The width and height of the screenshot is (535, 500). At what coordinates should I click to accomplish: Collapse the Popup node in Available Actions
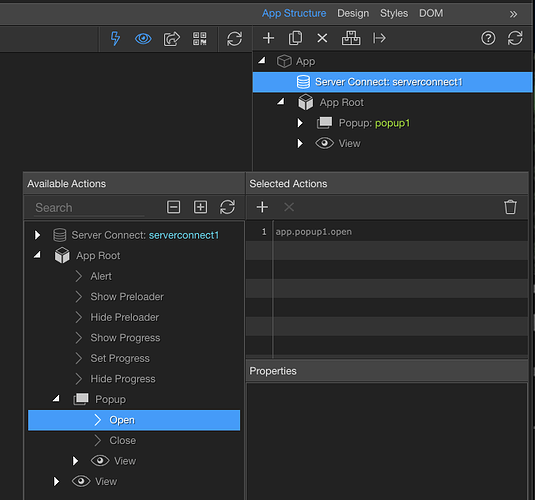pyautogui.click(x=56, y=398)
